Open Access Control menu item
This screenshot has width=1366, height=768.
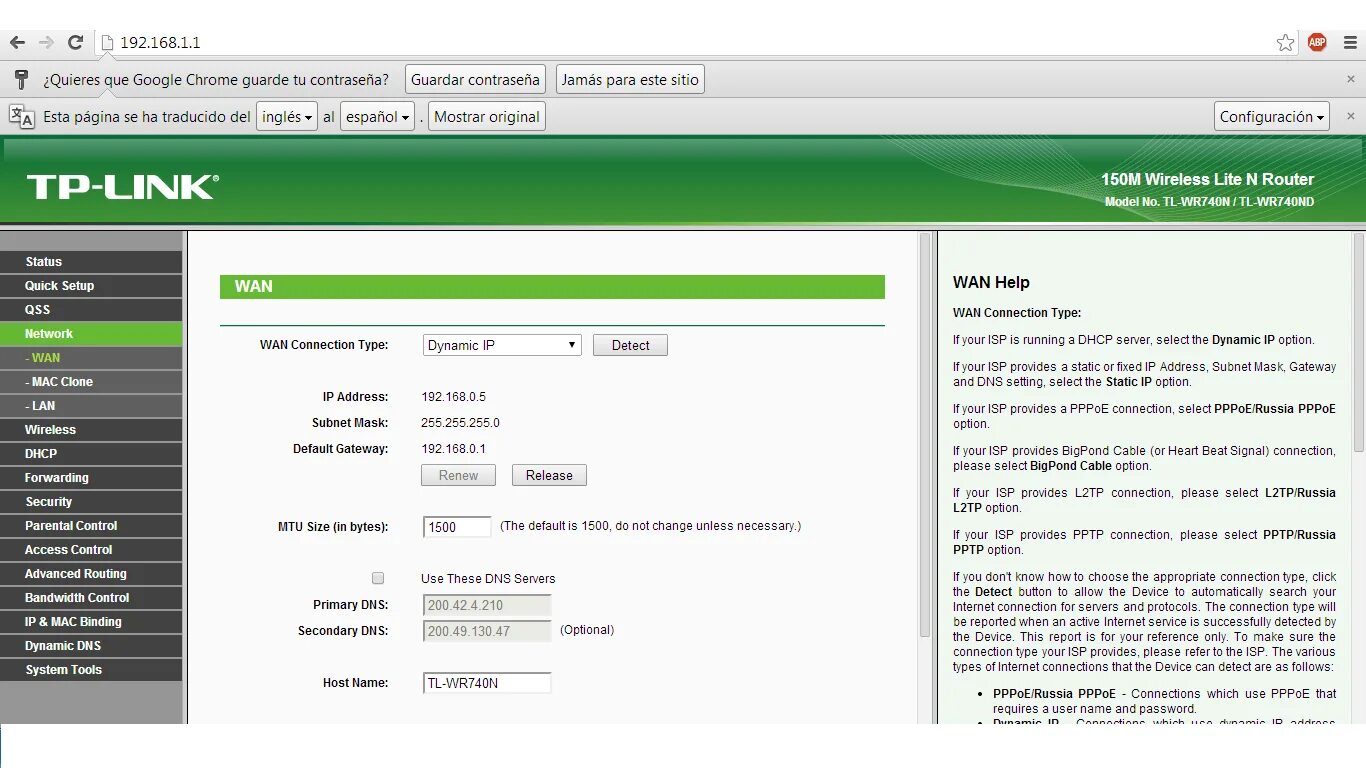[x=91, y=549]
